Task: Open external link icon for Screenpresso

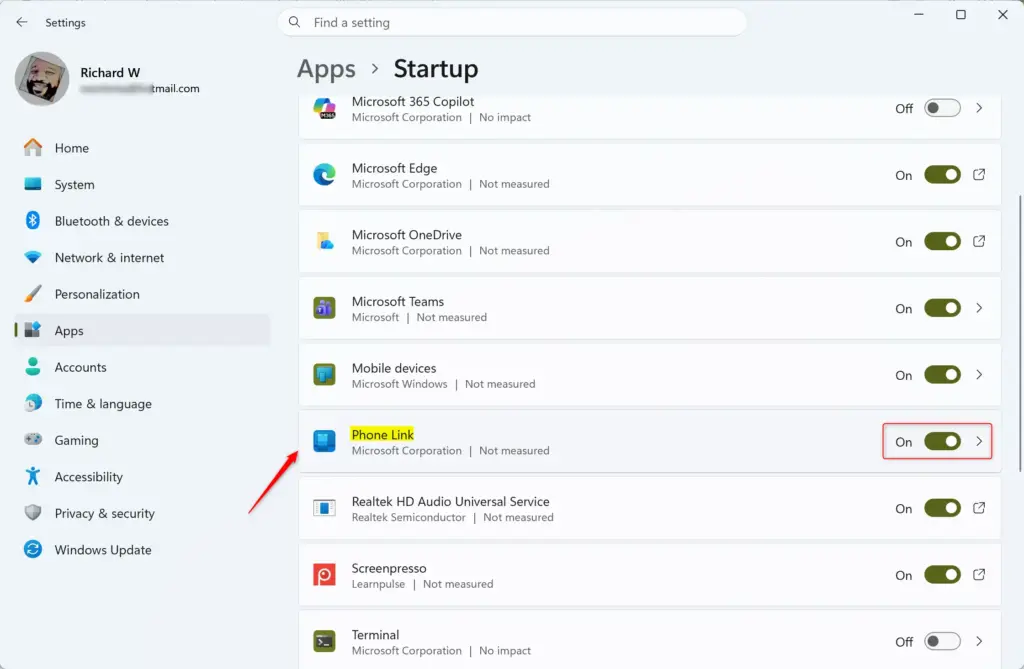Action: [x=979, y=574]
